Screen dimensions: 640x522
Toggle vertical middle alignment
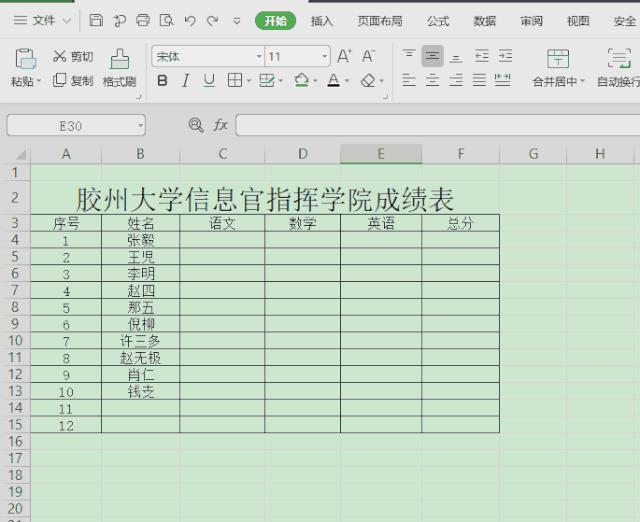click(433, 56)
